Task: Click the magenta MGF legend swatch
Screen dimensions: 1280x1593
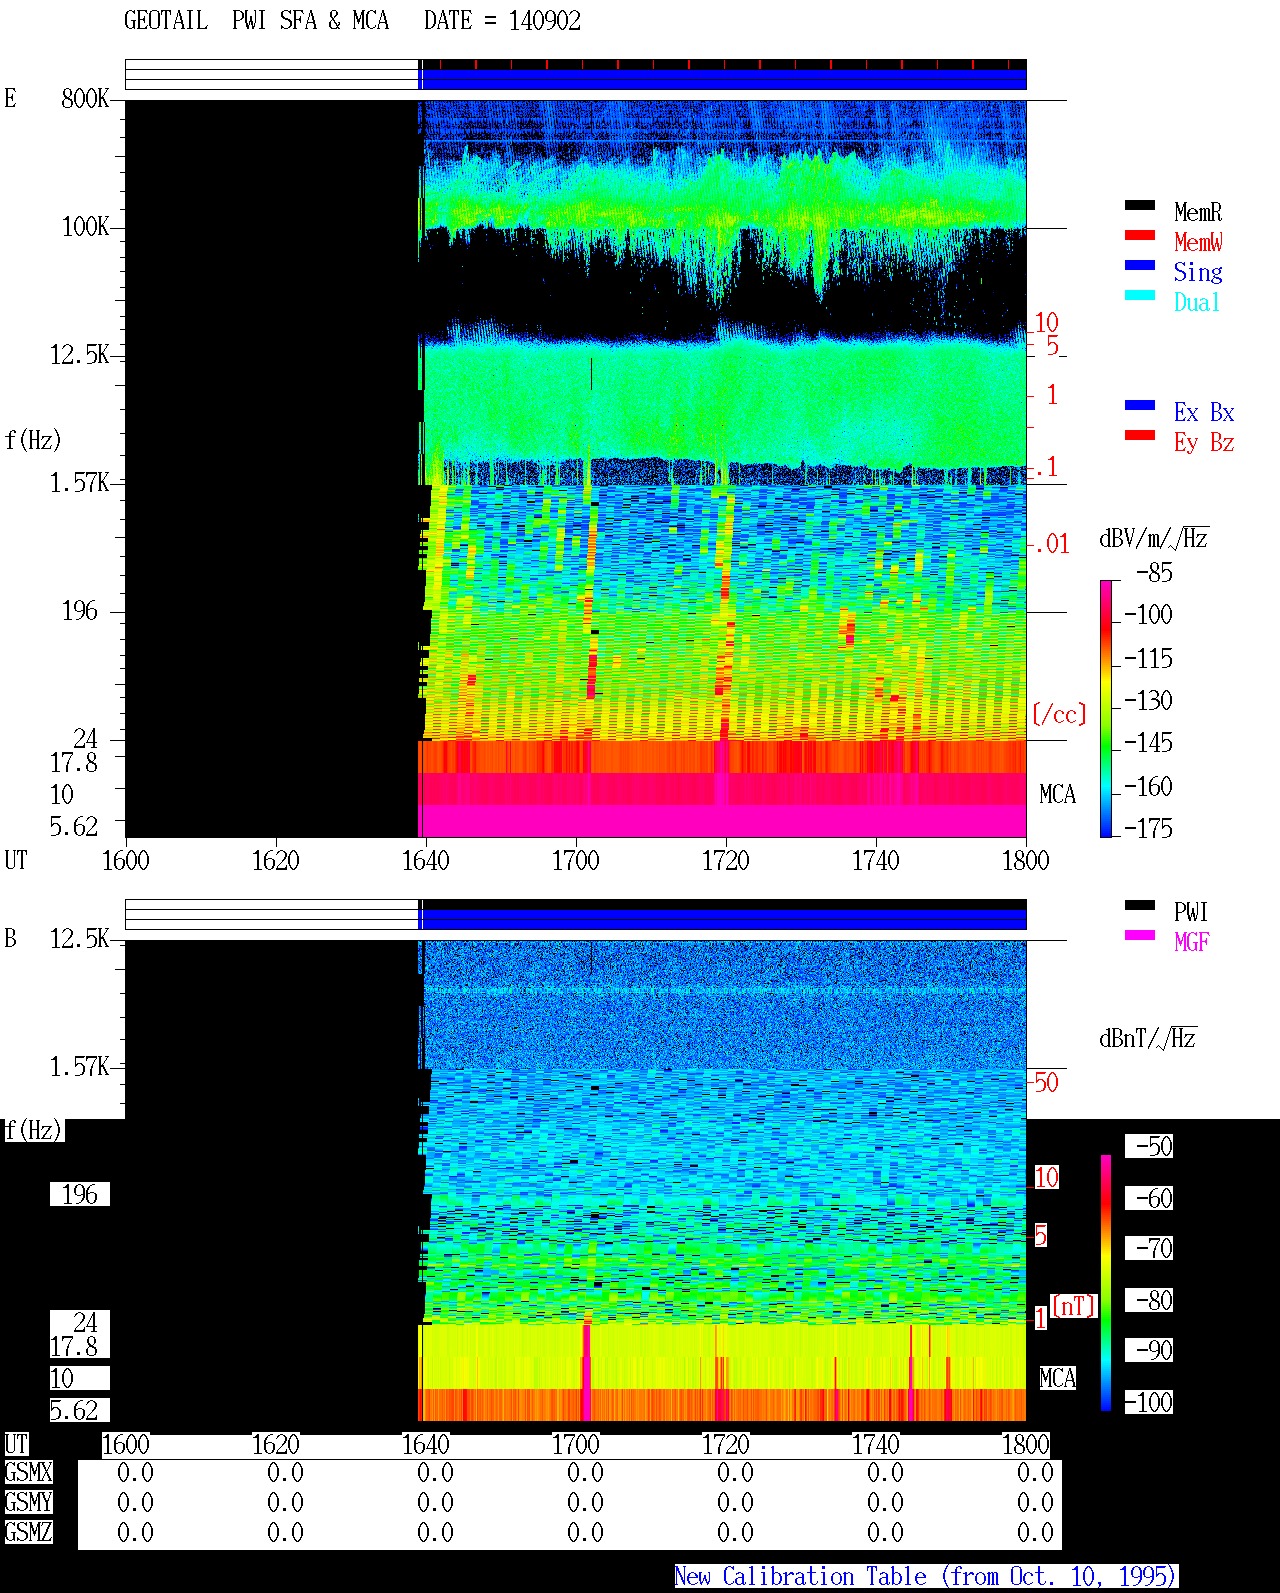Action: pos(1140,936)
